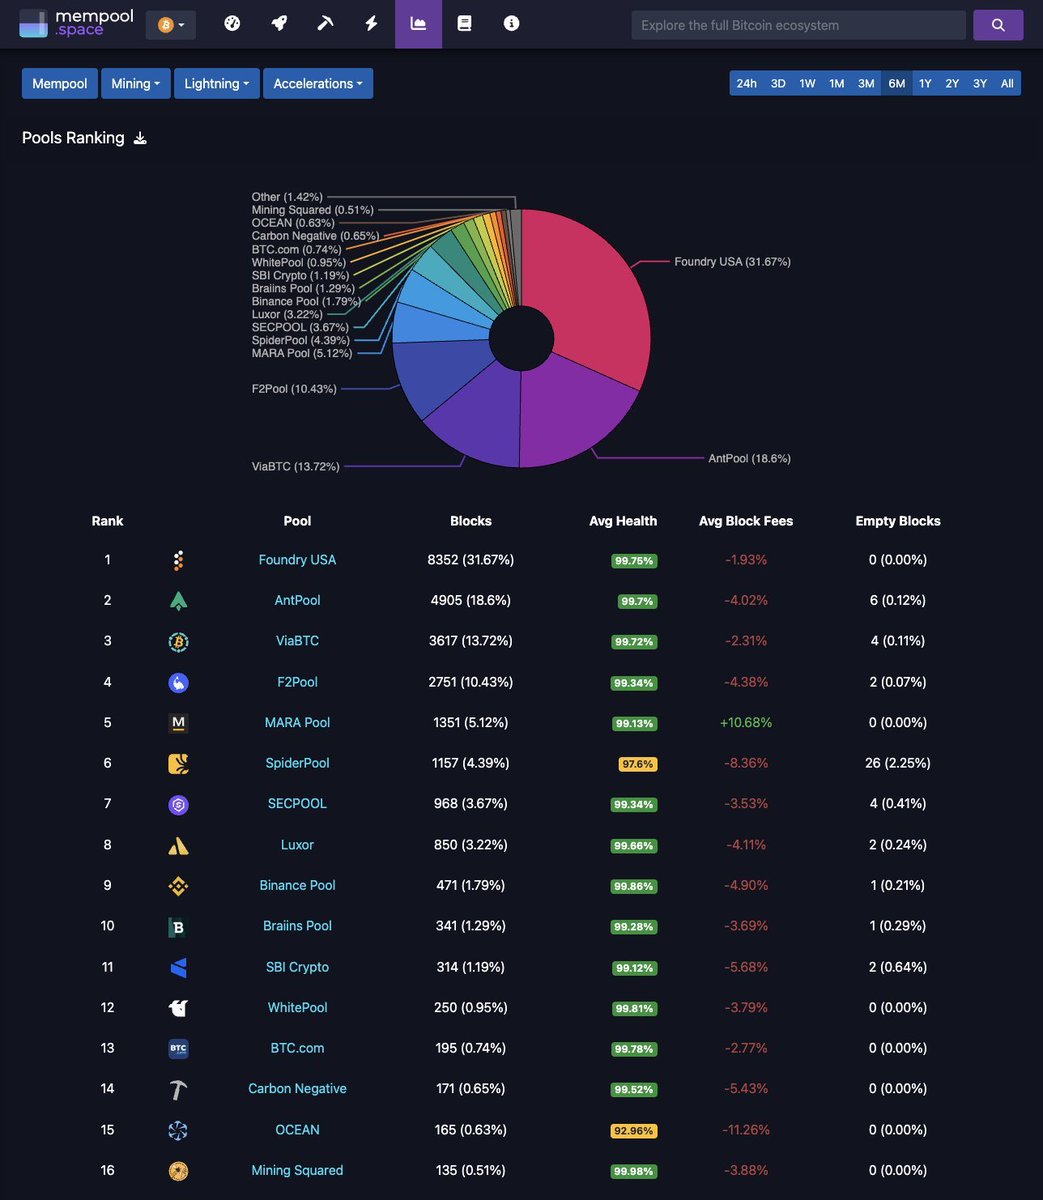
Task: Switch to the 1Y time range
Action: (x=925, y=83)
